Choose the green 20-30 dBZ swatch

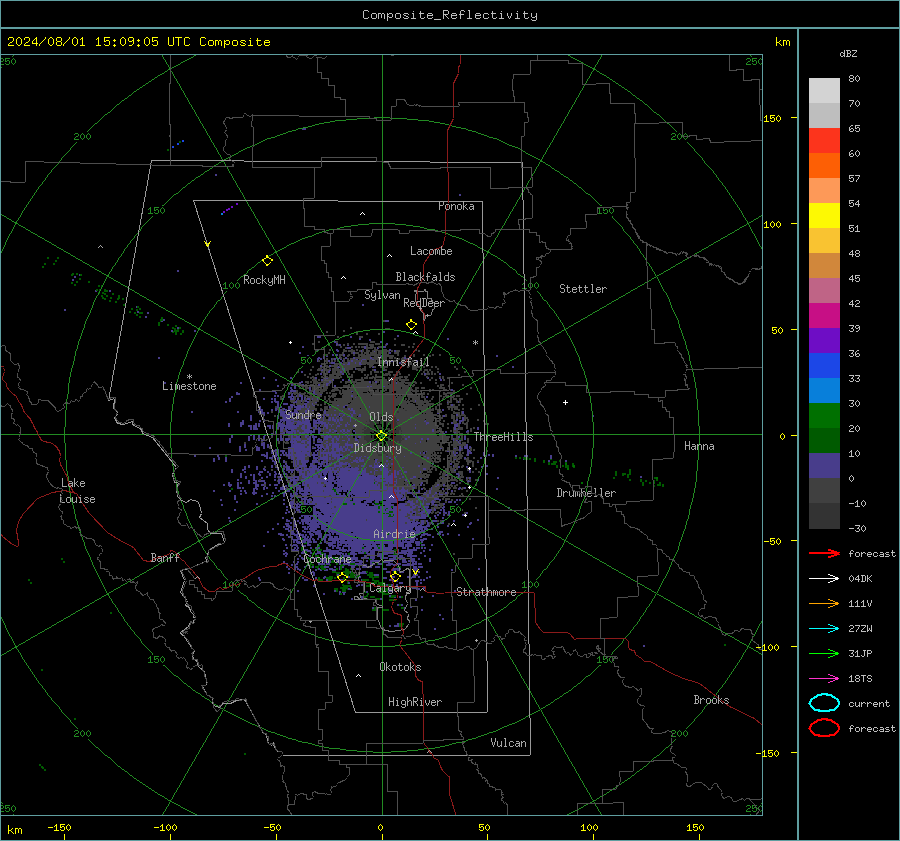[824, 416]
